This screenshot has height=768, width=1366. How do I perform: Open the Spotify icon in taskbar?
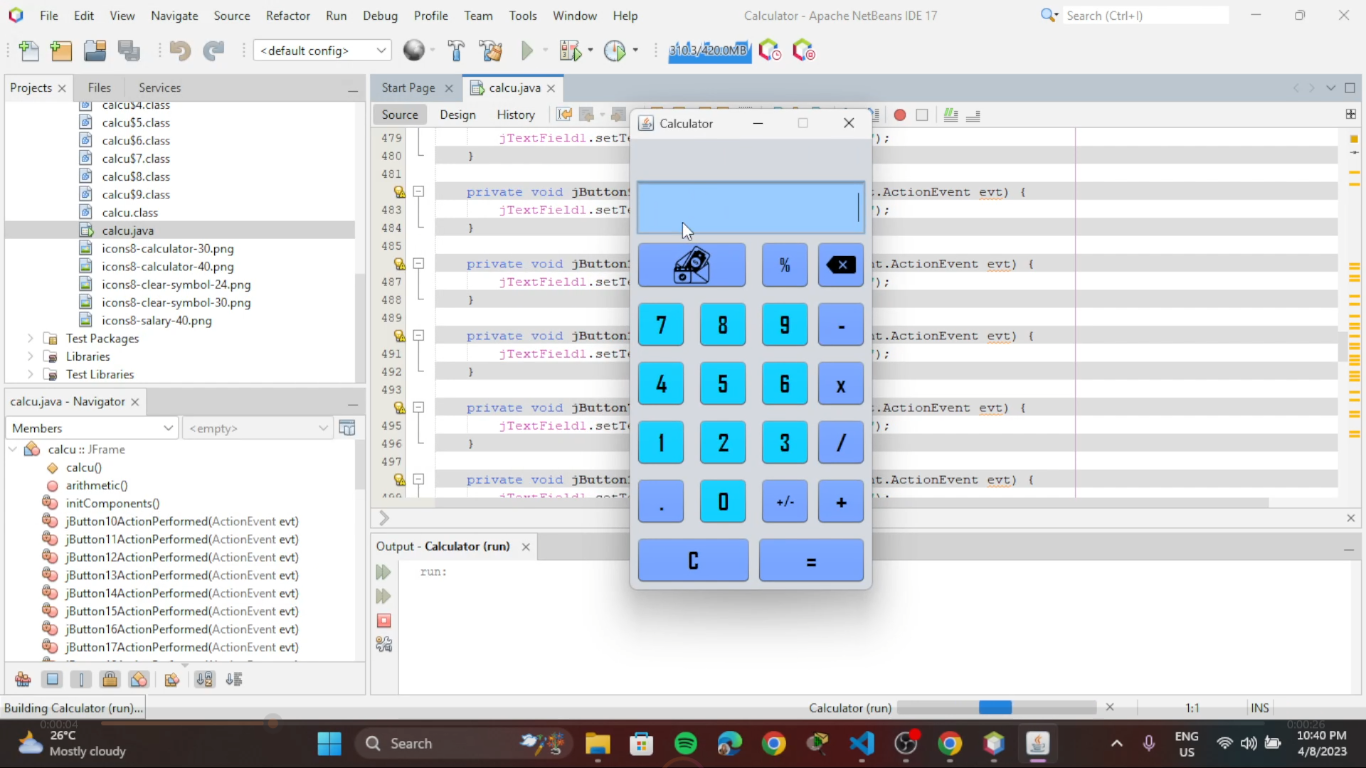[x=685, y=743]
